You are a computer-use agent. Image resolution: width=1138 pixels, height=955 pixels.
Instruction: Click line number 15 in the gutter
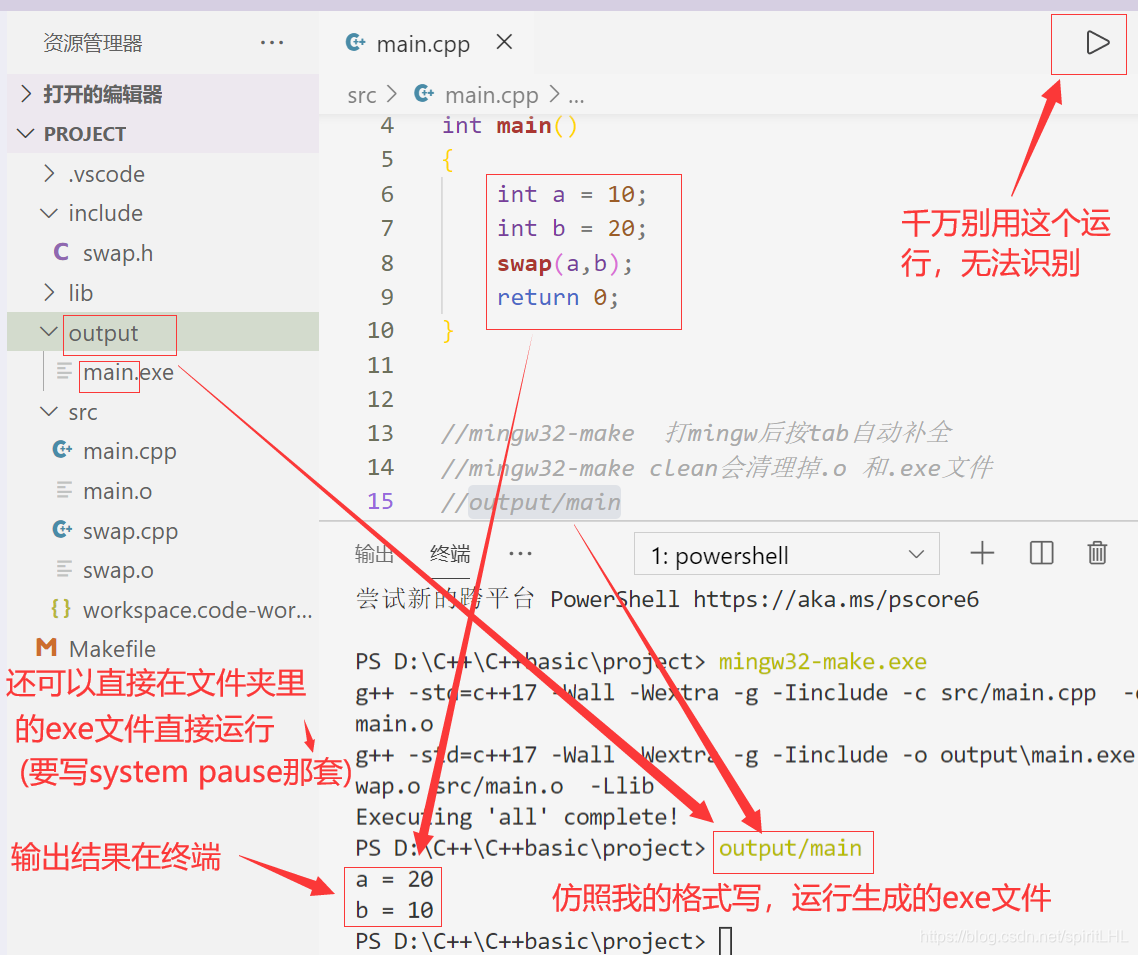pyautogui.click(x=380, y=501)
